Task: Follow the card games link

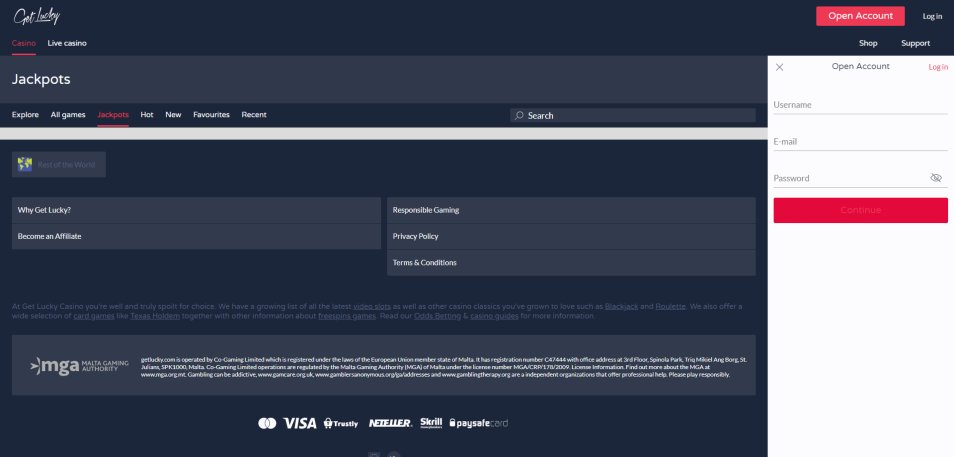Action: (x=94, y=316)
